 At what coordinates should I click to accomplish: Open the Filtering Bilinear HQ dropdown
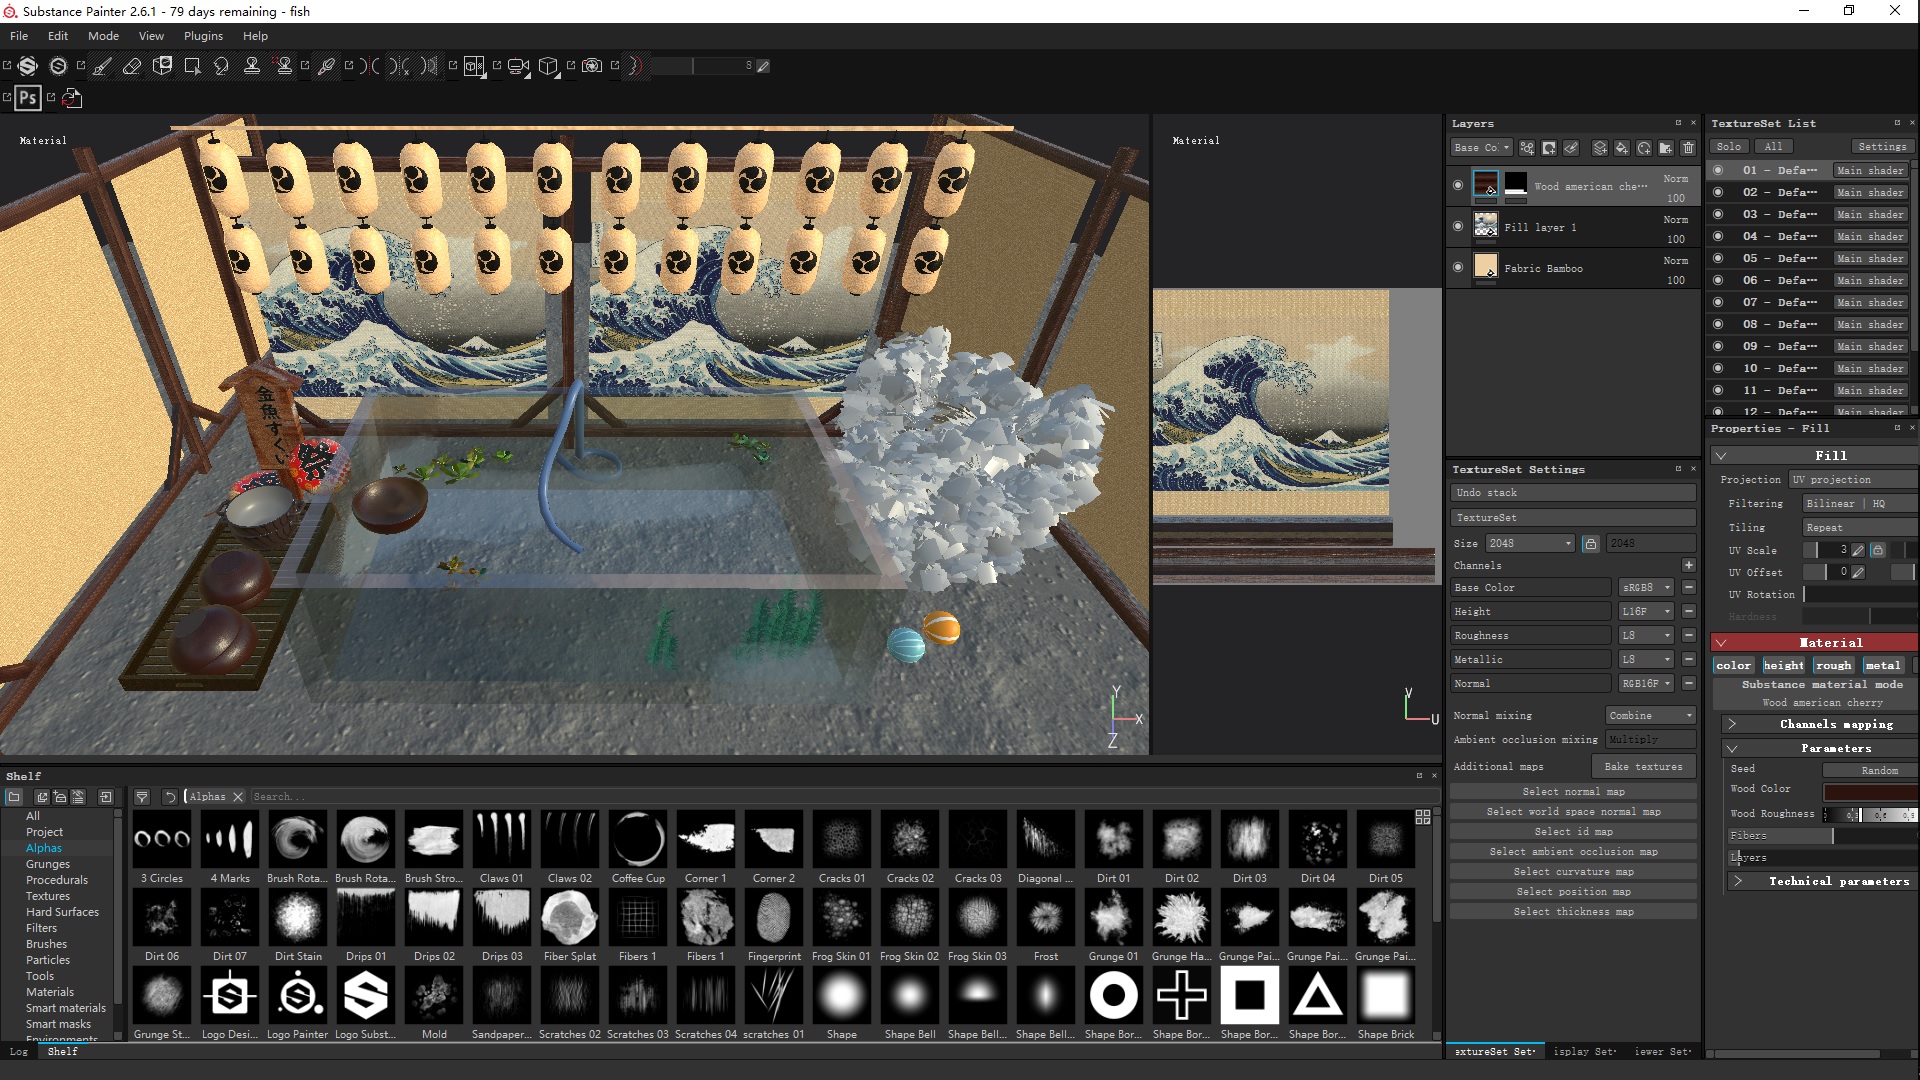pyautogui.click(x=1860, y=504)
